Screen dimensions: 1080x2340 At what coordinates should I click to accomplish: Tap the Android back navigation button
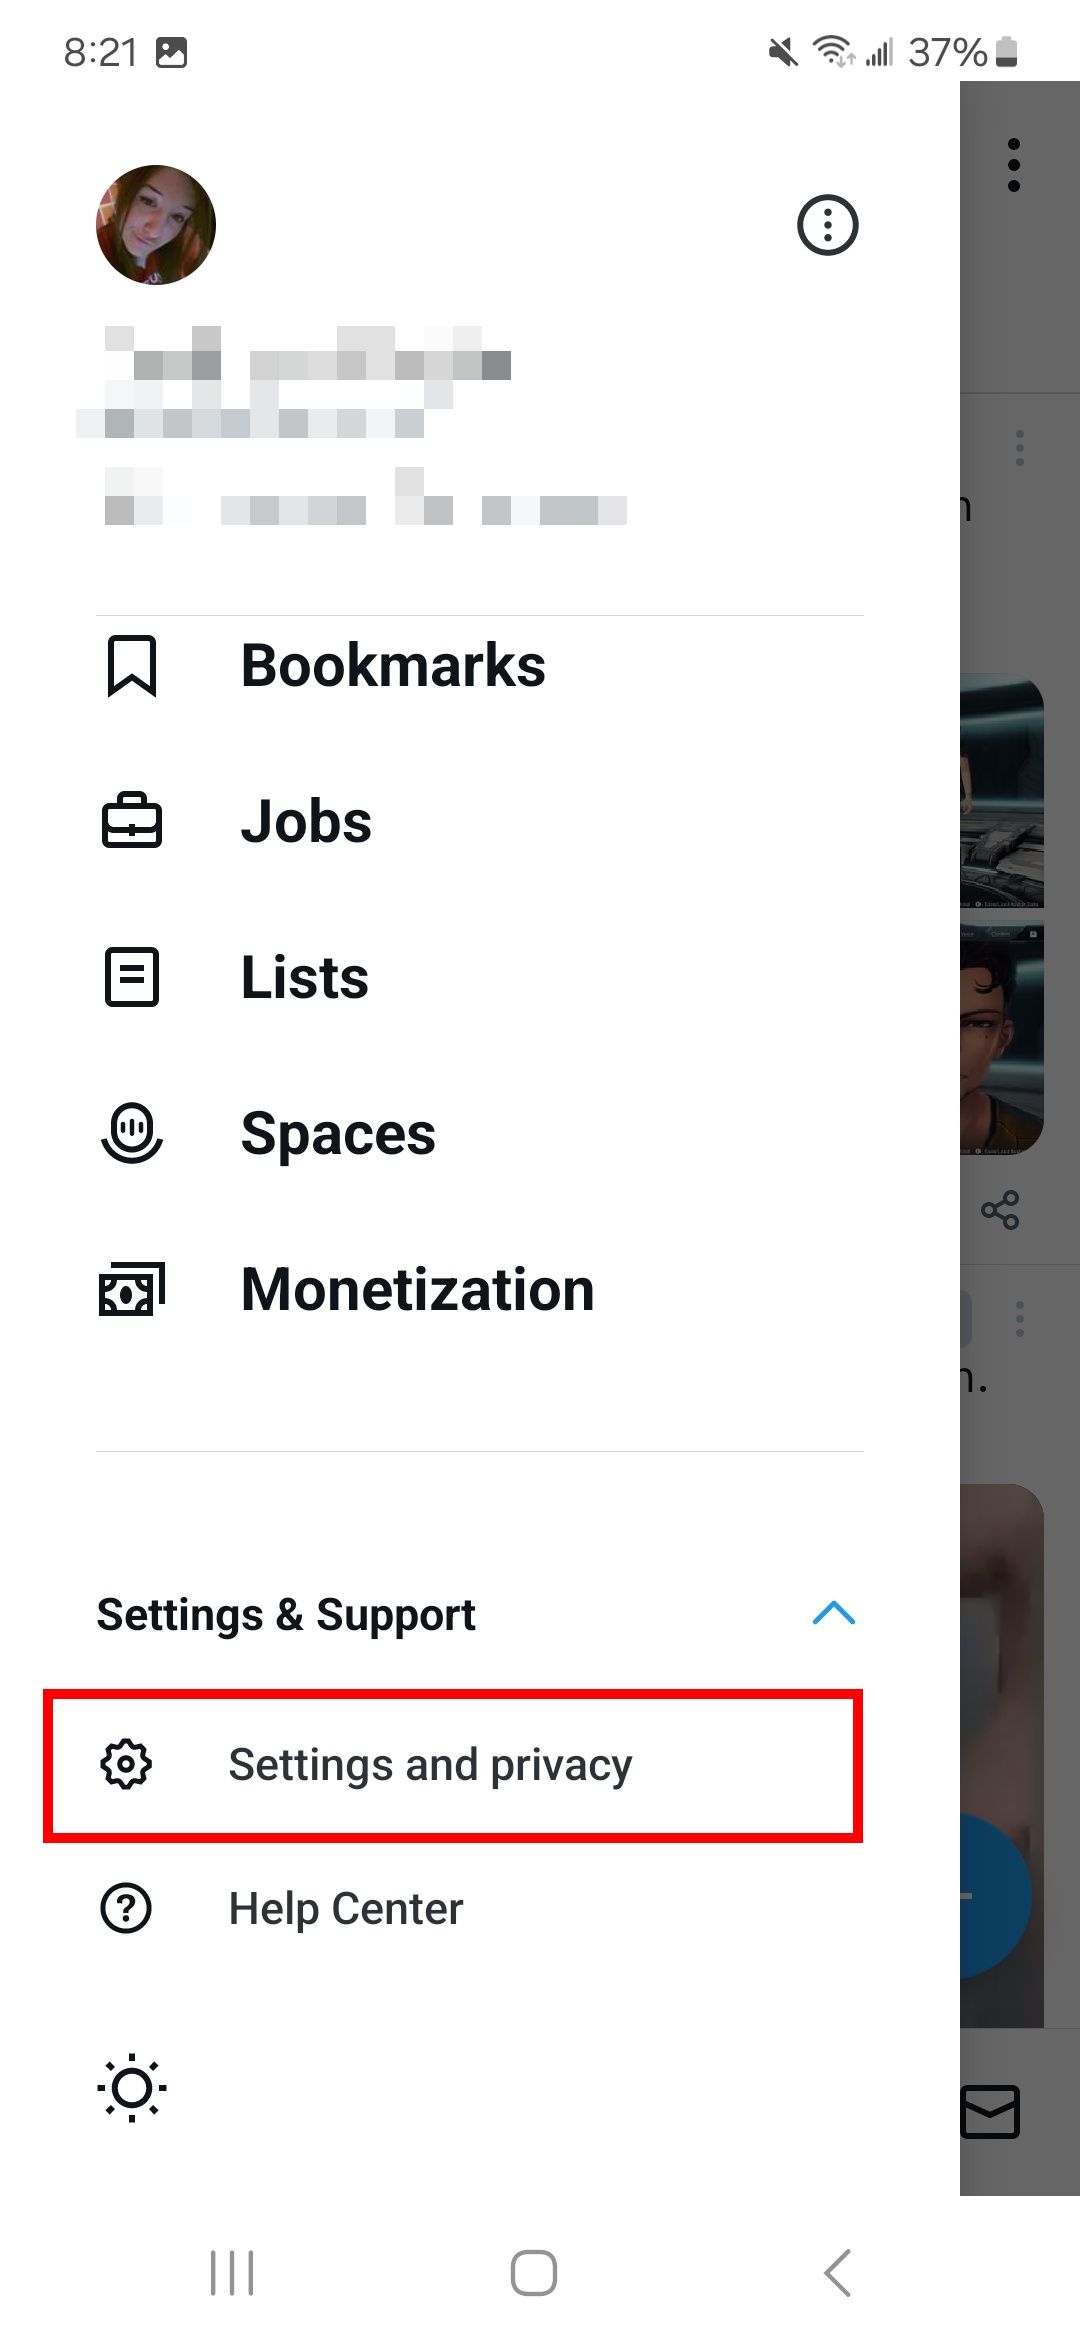click(837, 2270)
